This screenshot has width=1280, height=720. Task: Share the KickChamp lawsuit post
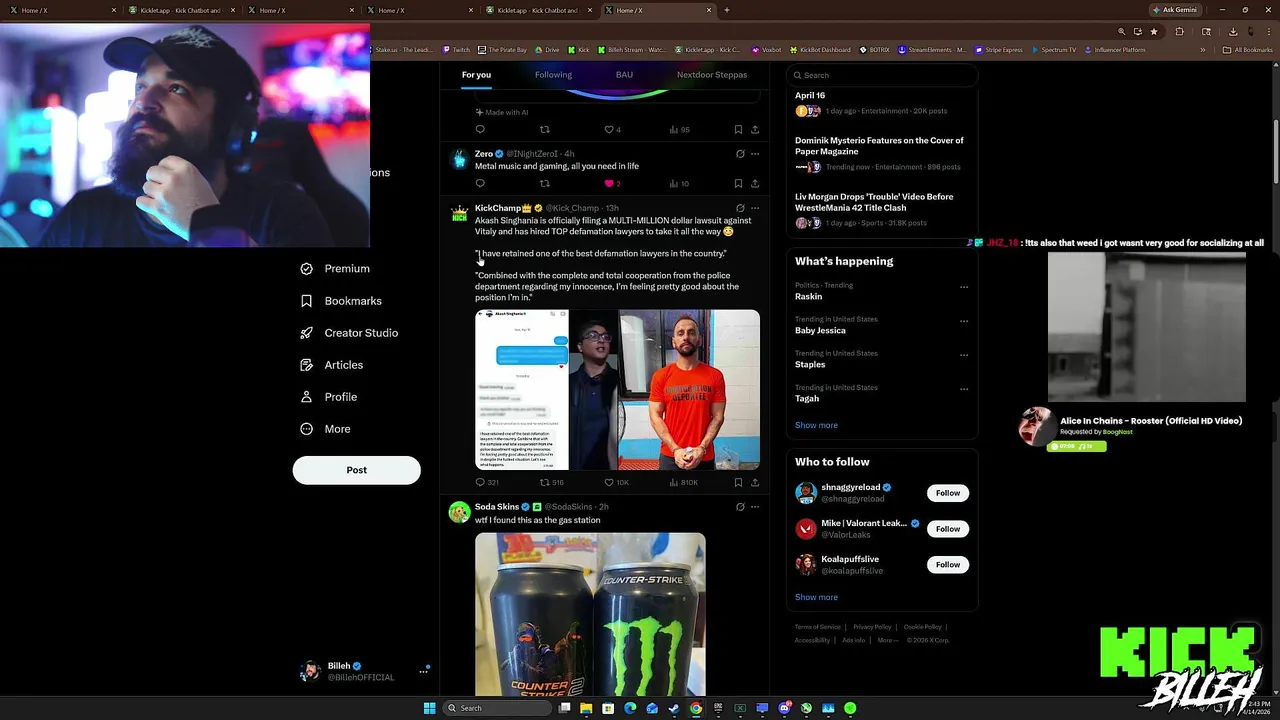[x=754, y=482]
